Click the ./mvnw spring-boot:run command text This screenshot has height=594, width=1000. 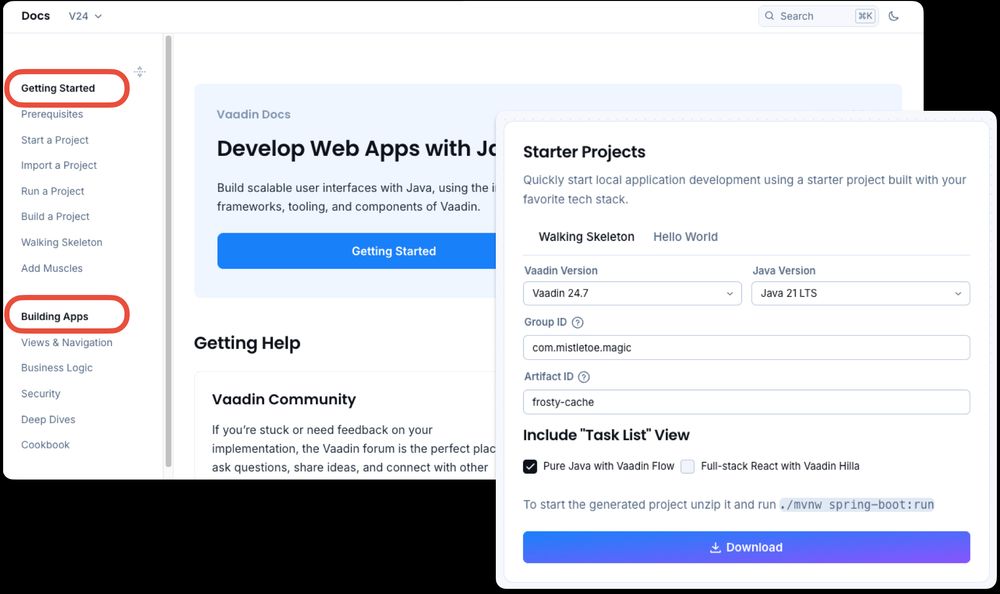(857, 505)
